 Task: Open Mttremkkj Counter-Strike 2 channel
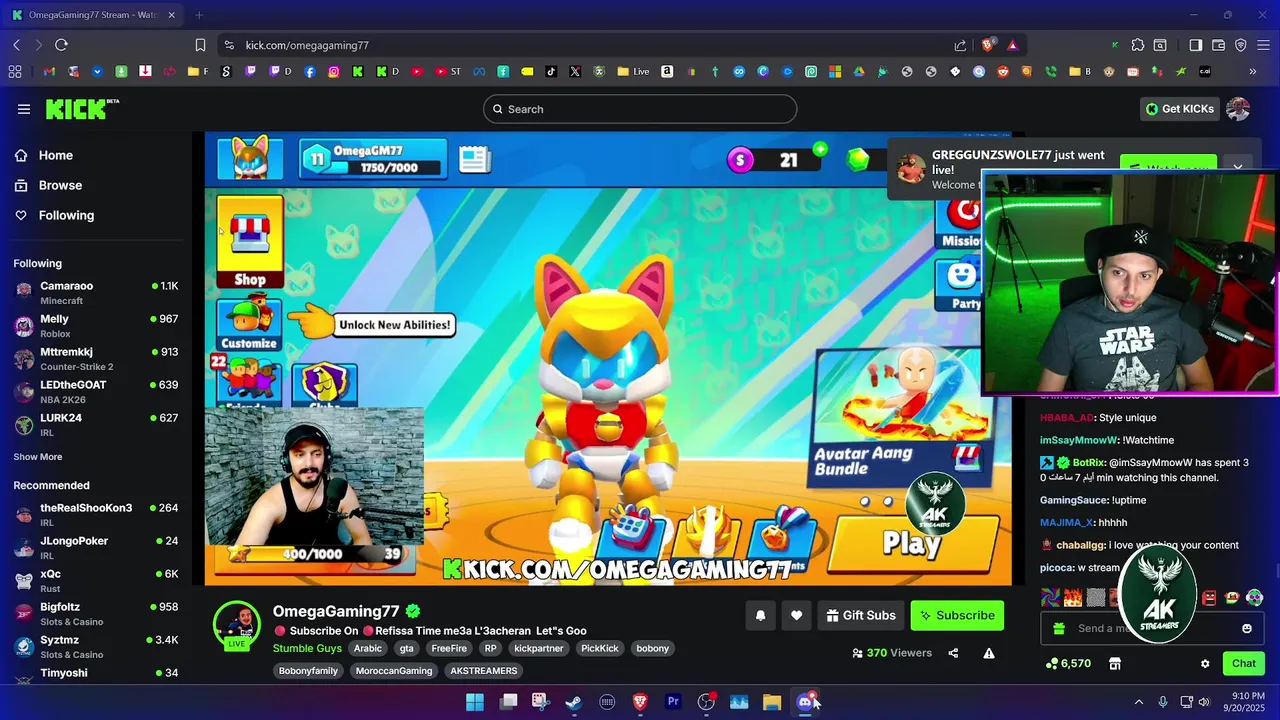(x=96, y=359)
